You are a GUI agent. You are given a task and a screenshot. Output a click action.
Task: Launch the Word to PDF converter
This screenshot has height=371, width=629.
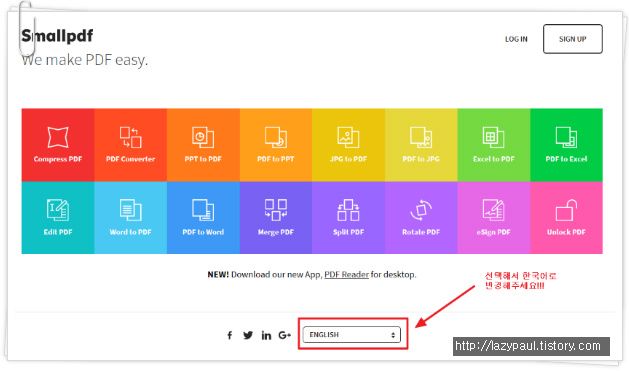(x=130, y=217)
